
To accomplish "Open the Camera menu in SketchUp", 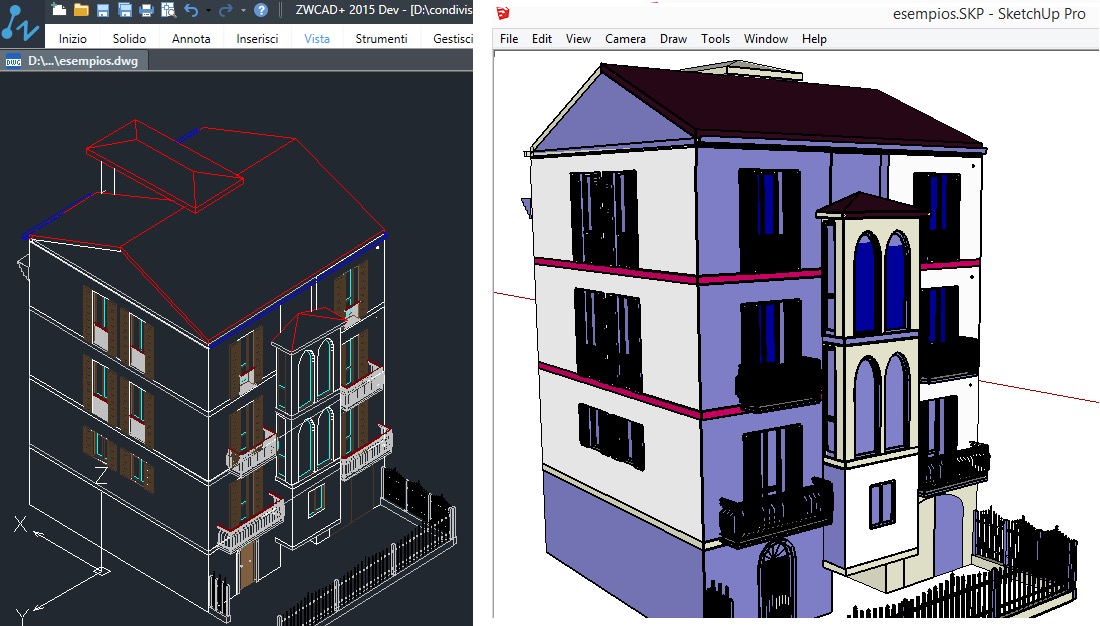I will coord(625,39).
